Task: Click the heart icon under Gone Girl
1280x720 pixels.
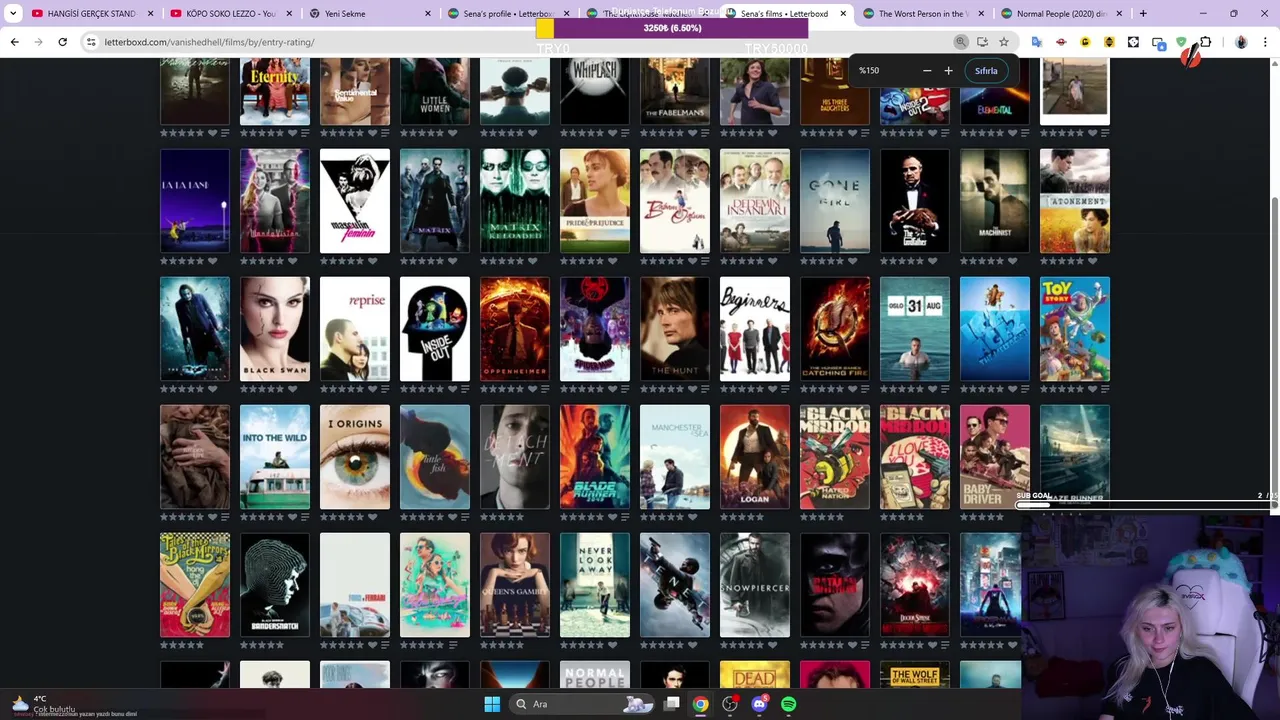Action: tap(852, 261)
